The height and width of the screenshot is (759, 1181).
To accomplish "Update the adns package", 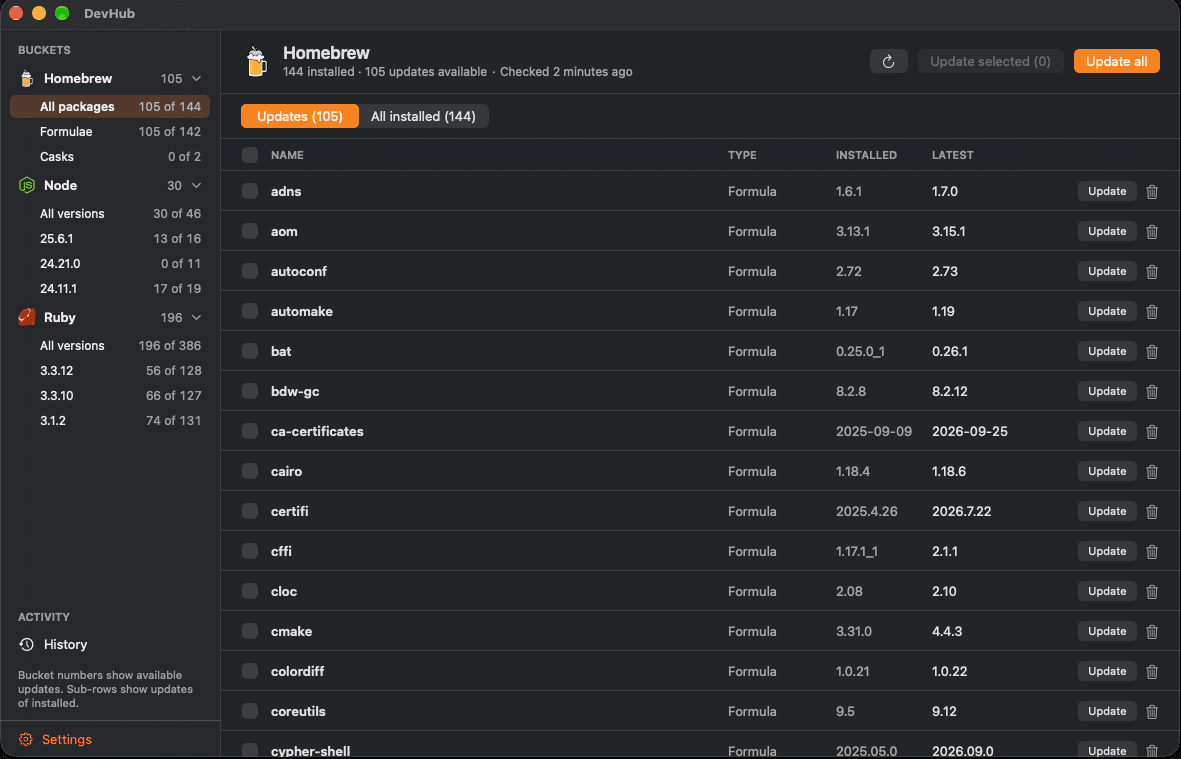I will (x=1106, y=191).
